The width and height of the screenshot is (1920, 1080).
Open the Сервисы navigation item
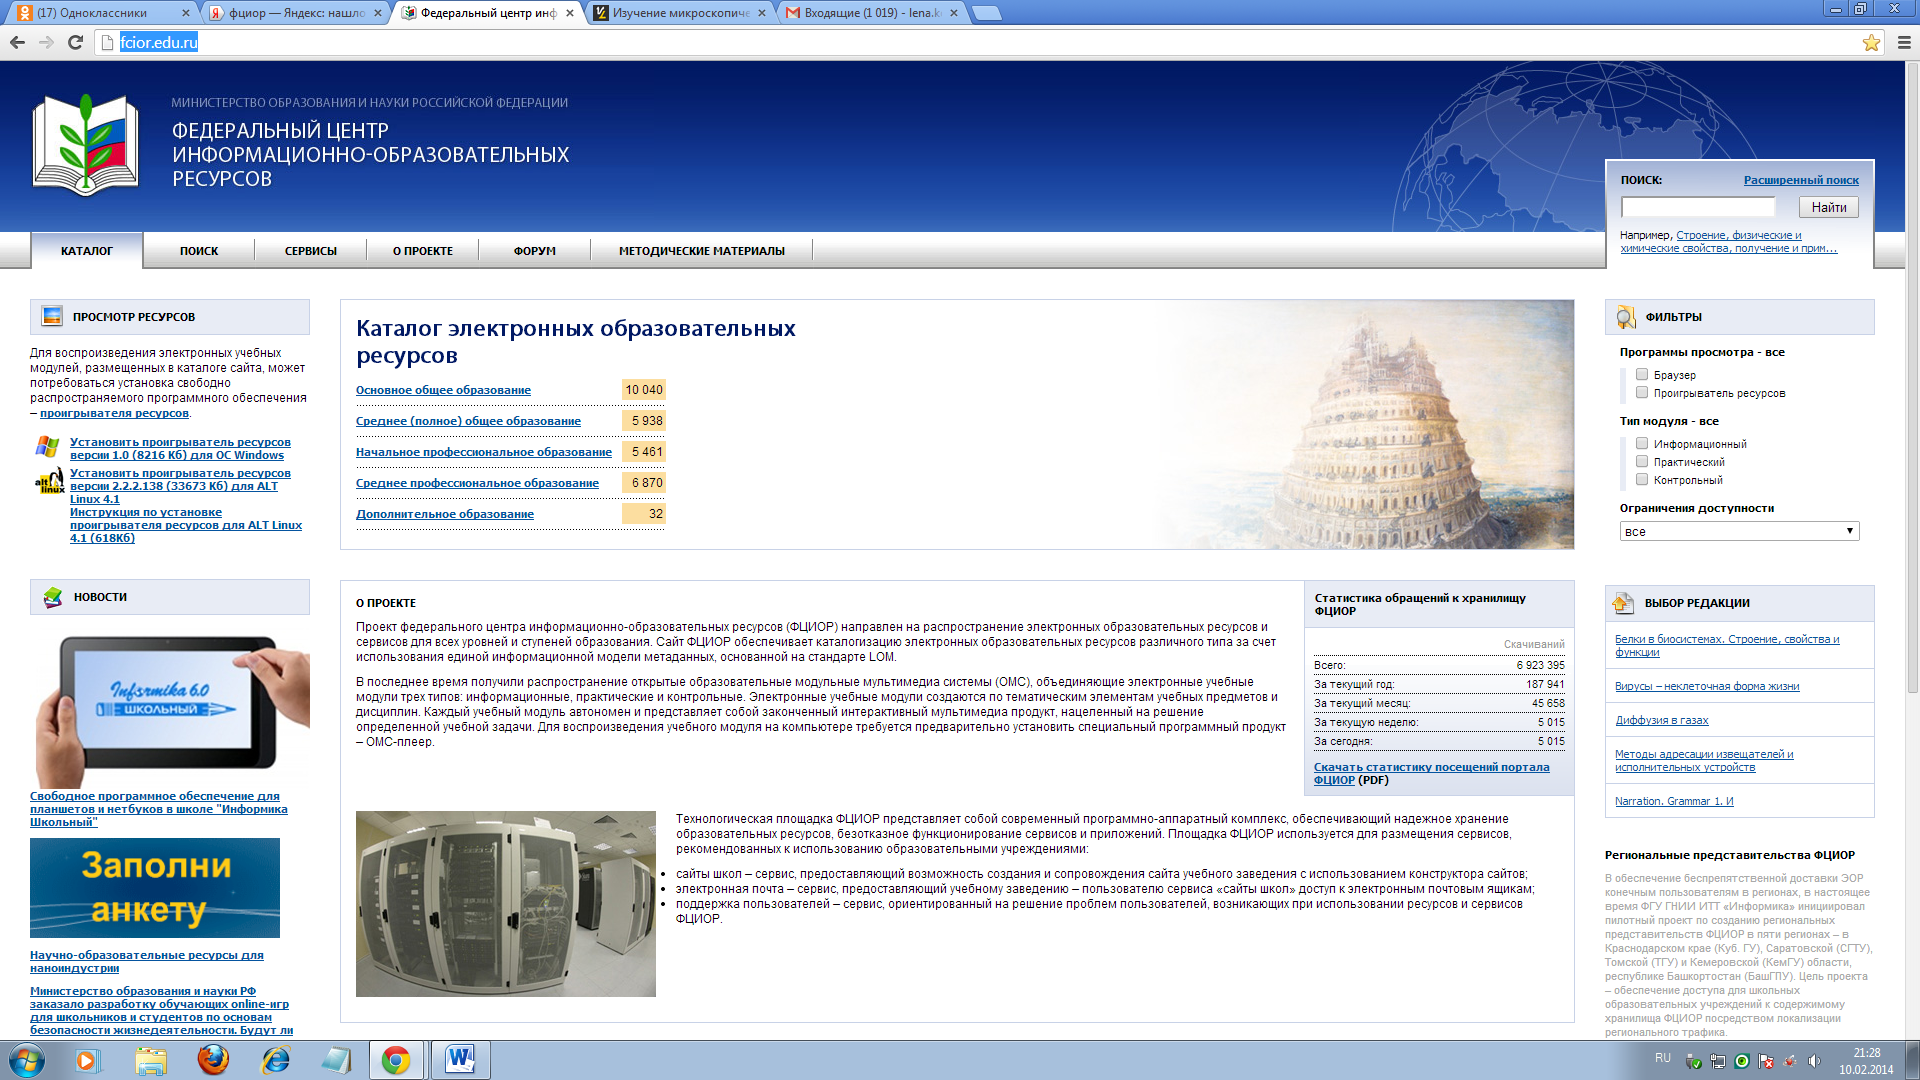tap(311, 251)
